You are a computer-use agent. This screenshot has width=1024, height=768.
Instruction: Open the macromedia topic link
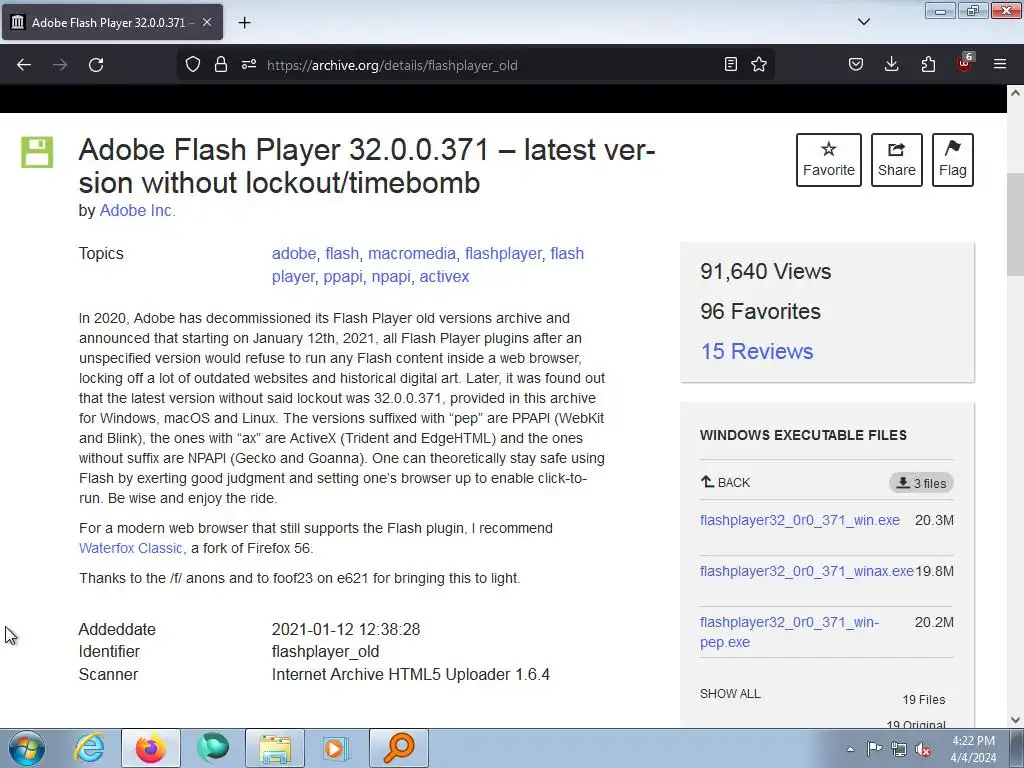tap(411, 253)
